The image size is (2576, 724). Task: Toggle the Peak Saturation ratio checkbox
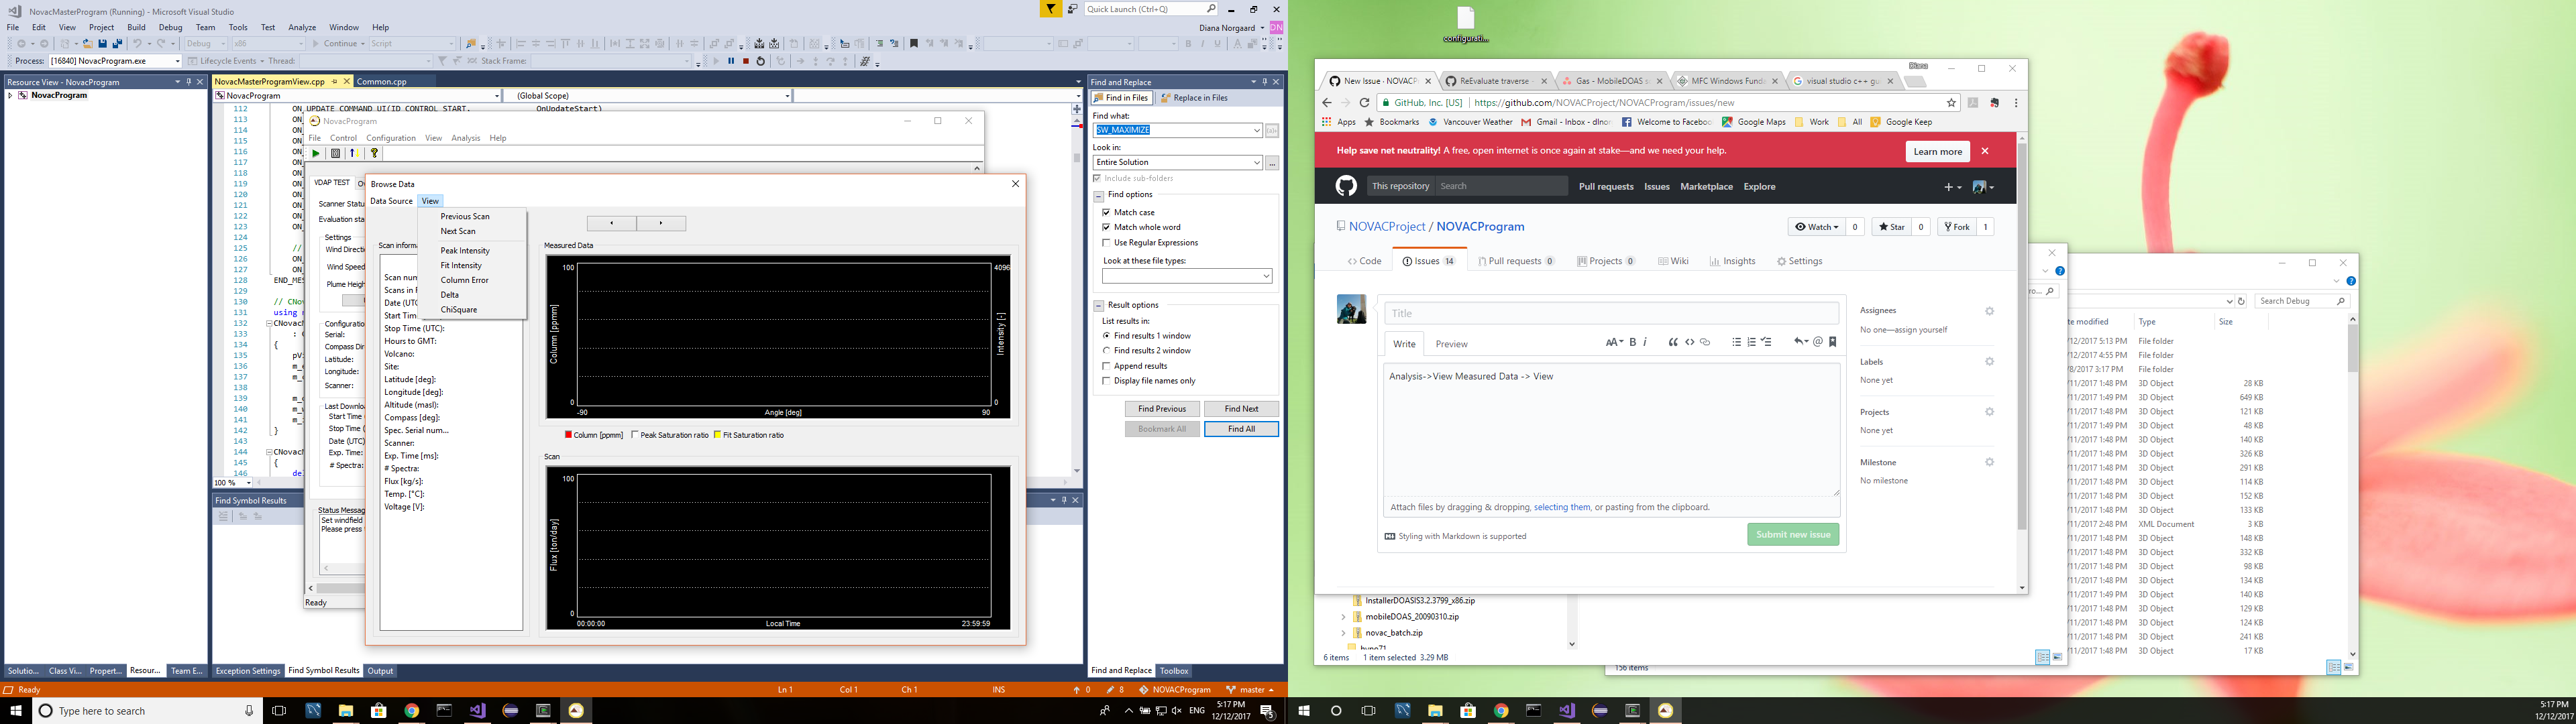tap(635, 435)
